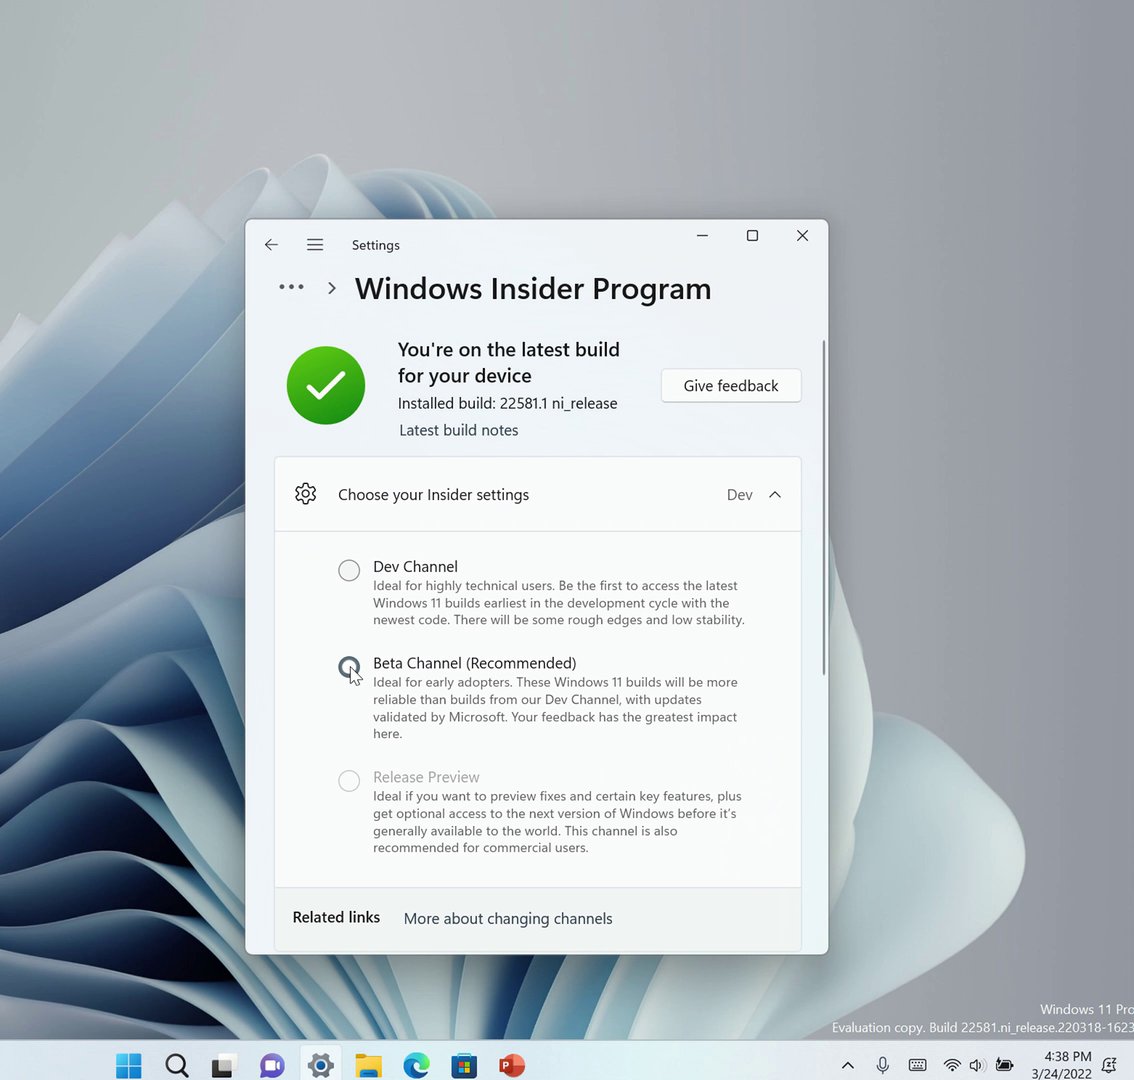The height and width of the screenshot is (1080, 1134).
Task: Show hidden system tray icons
Action: (x=848, y=1065)
